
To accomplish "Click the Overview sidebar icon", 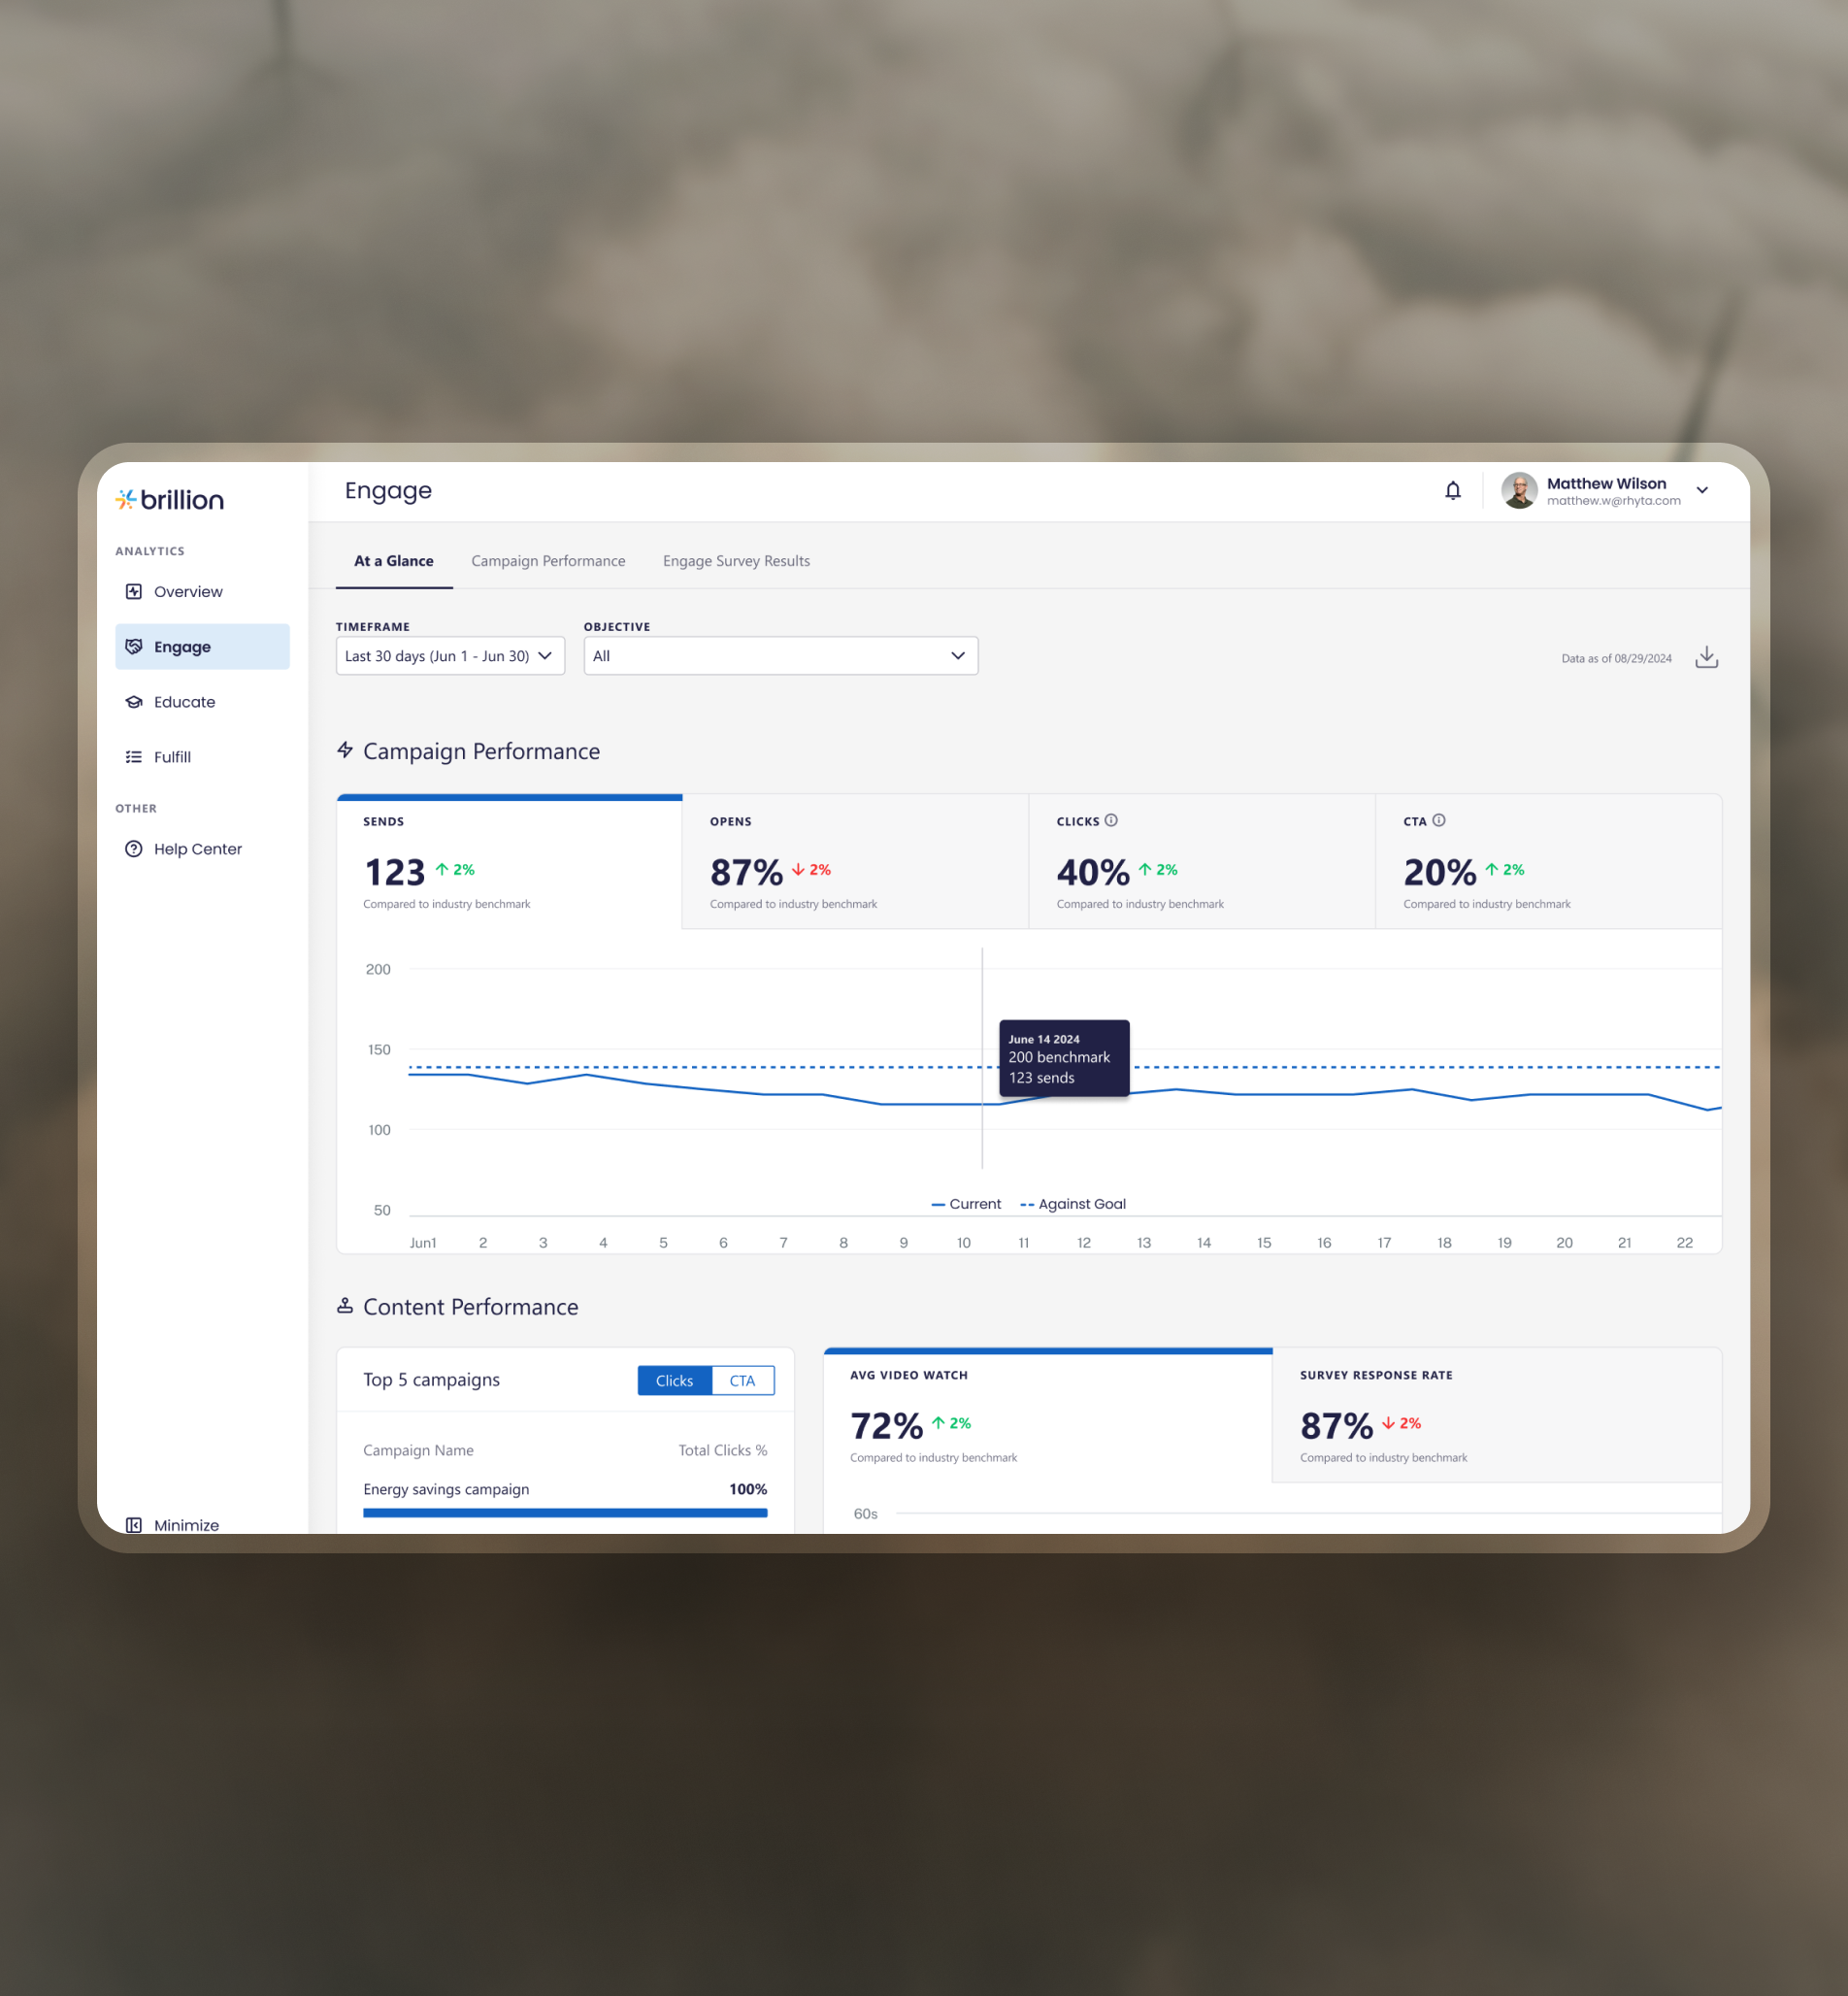I will click(134, 592).
